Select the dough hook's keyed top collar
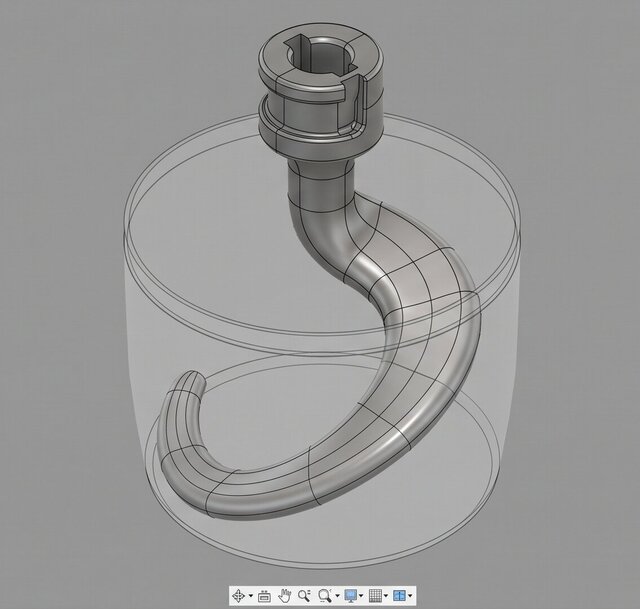The height and width of the screenshot is (609, 640). pyautogui.click(x=321, y=92)
